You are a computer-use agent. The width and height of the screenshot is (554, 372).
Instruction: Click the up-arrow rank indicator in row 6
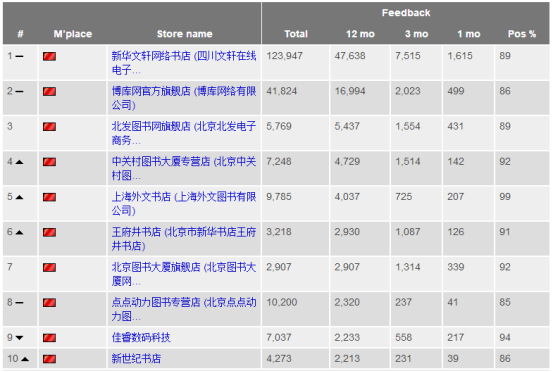click(19, 232)
